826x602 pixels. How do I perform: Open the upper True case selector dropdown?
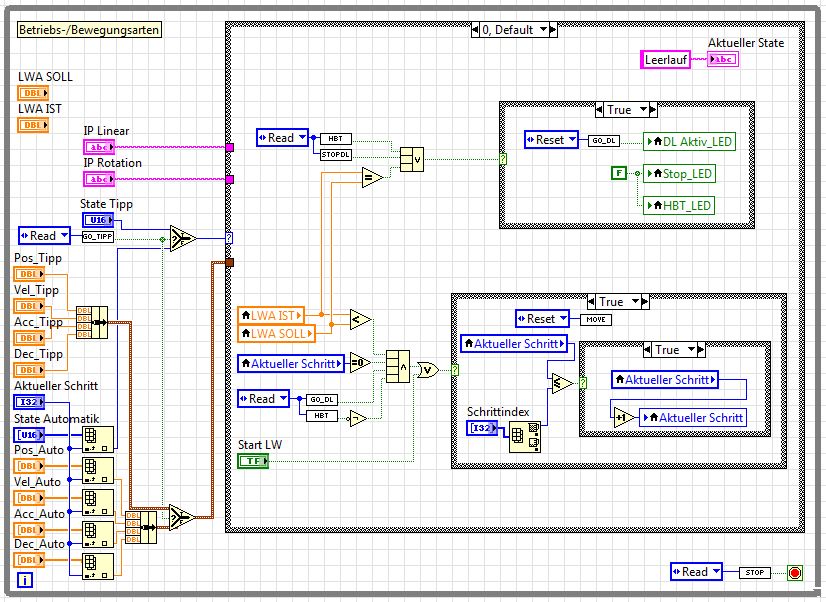644,110
